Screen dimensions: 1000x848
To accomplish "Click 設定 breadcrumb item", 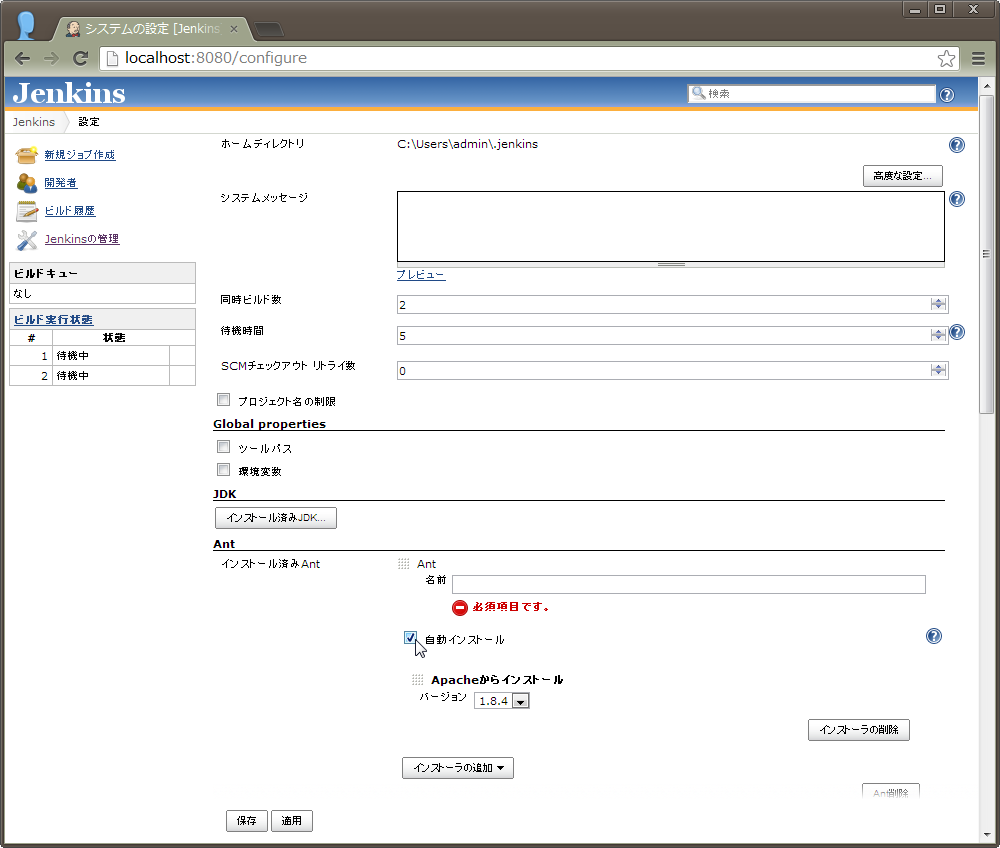I will pyautogui.click(x=89, y=122).
